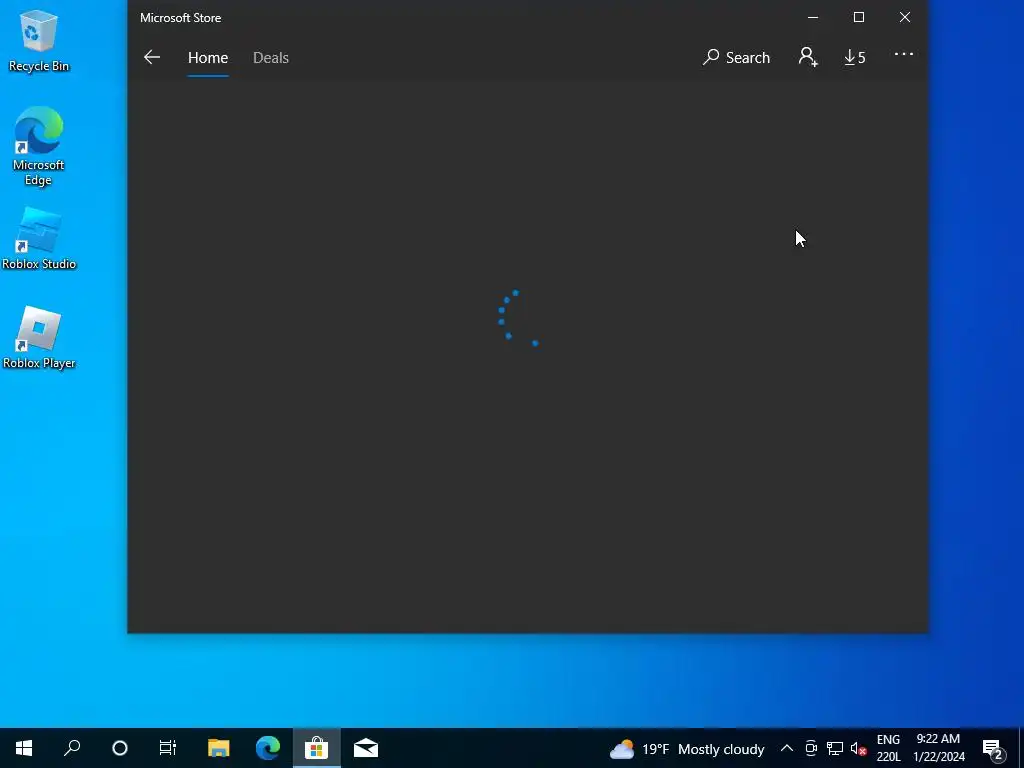Screen dimensions: 1024x768
Task: Open Mail from the taskbar
Action: [x=366, y=748]
